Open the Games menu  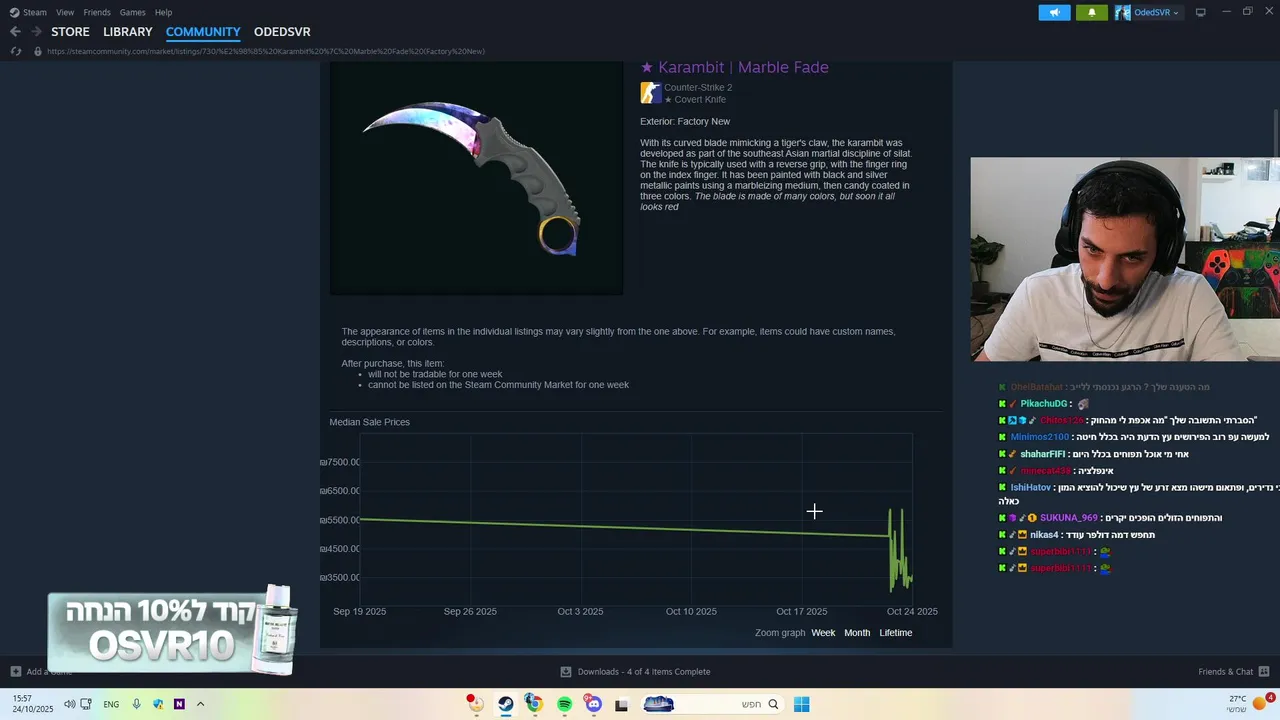[132, 12]
